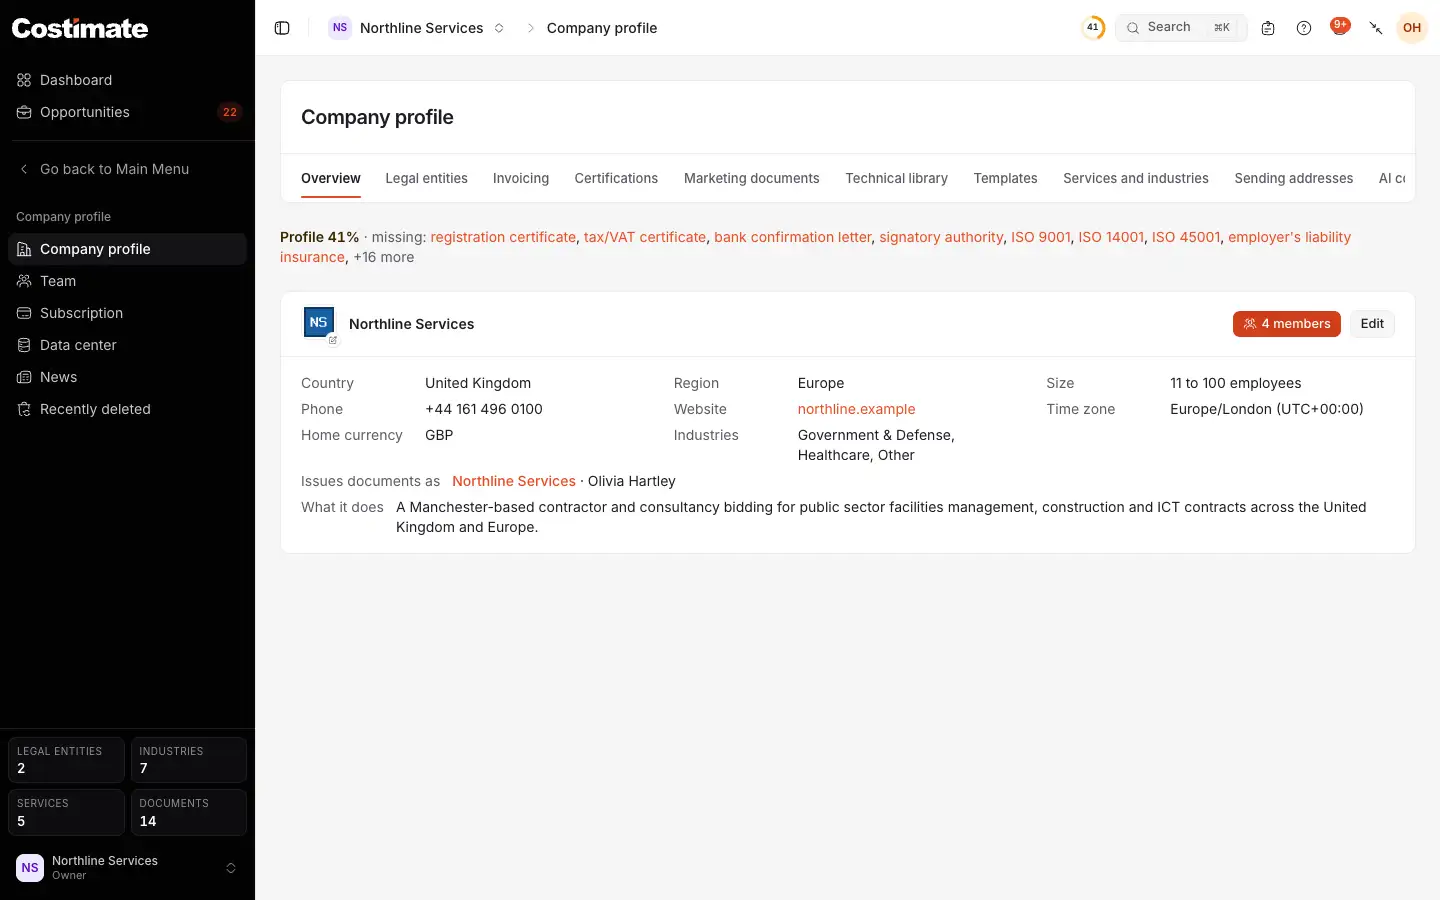
Task: Toggle the sidebar panel icon
Action: 282,28
